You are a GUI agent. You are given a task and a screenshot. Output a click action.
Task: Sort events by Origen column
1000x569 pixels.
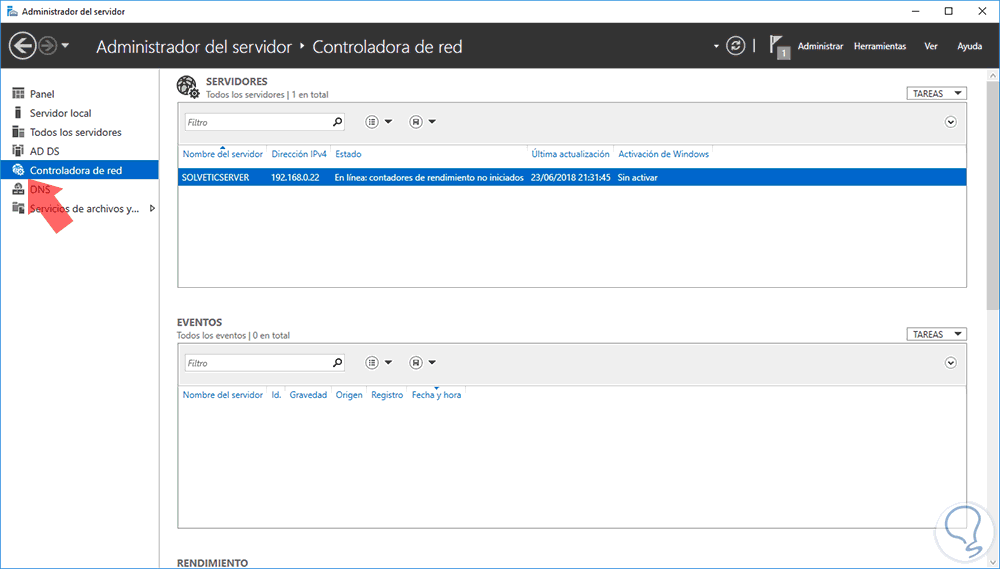coord(349,395)
